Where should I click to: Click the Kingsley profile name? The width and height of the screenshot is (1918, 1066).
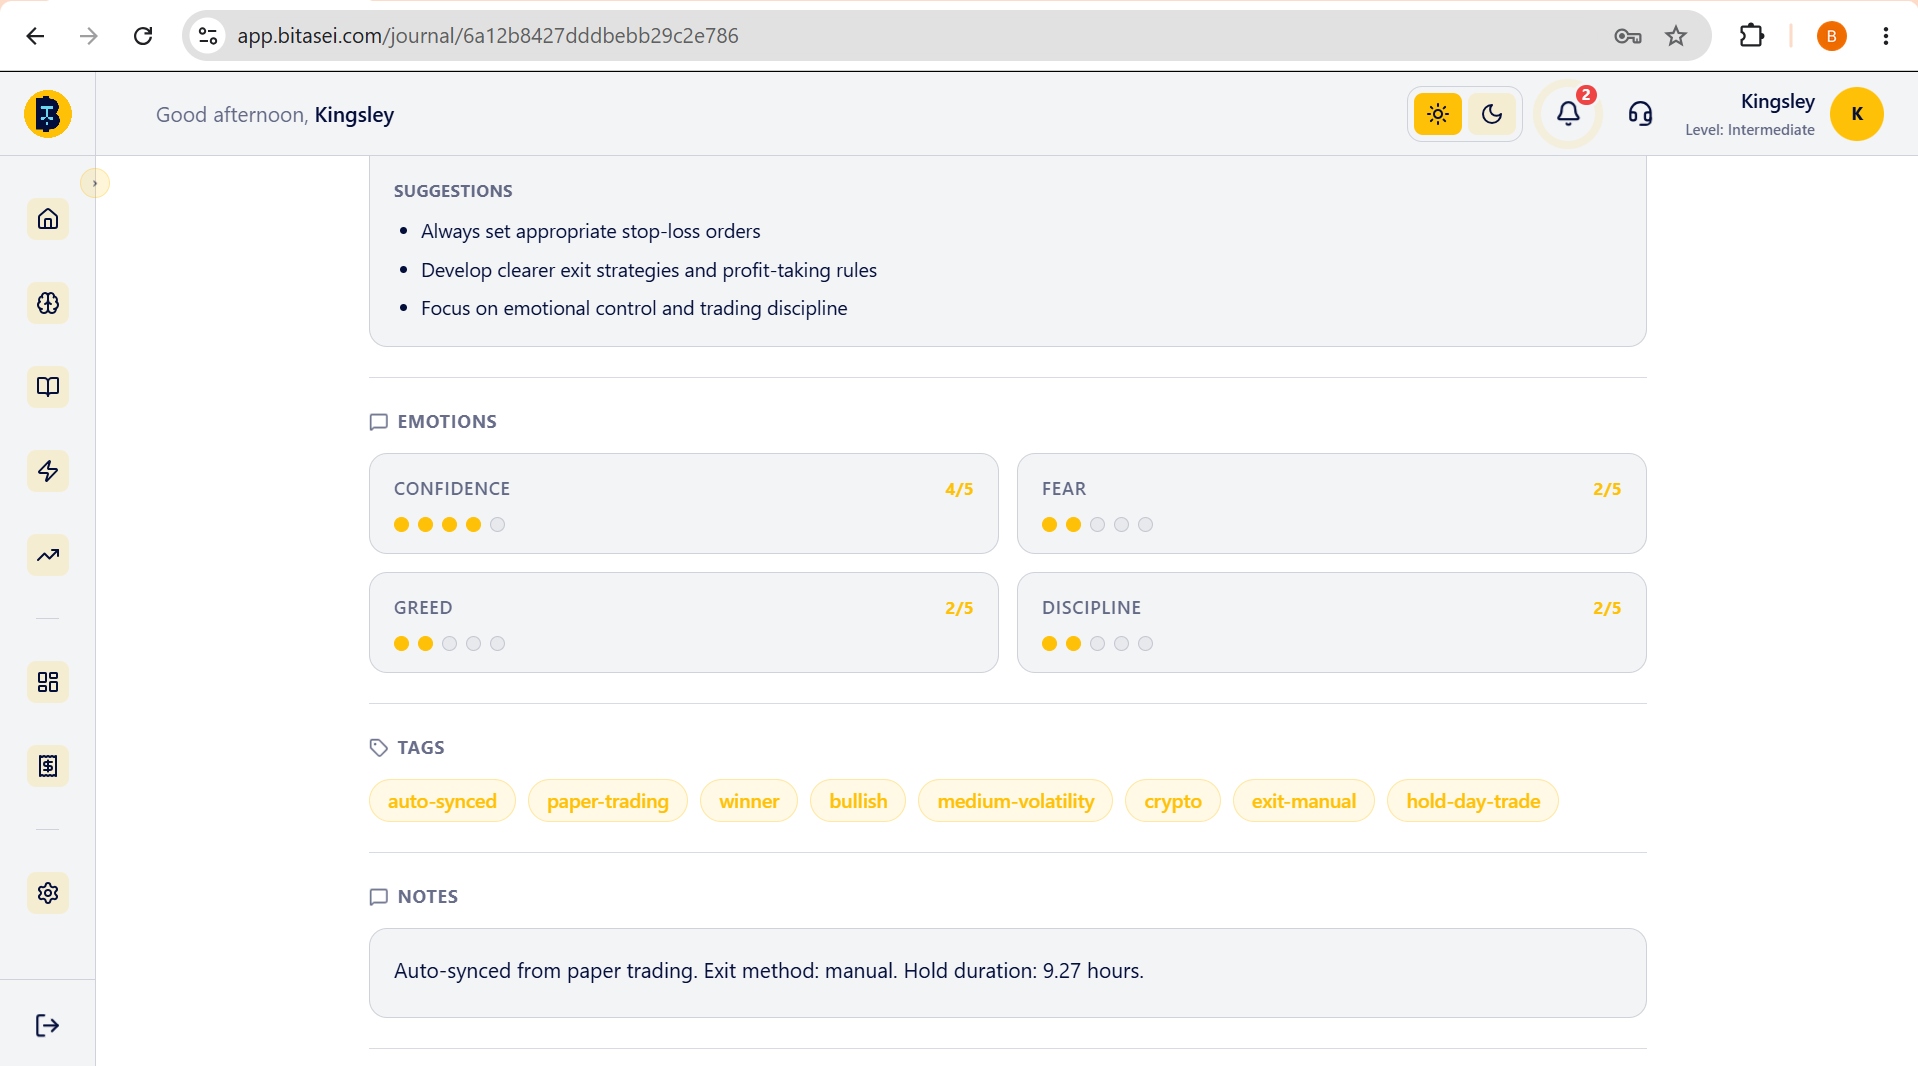[x=1777, y=101]
